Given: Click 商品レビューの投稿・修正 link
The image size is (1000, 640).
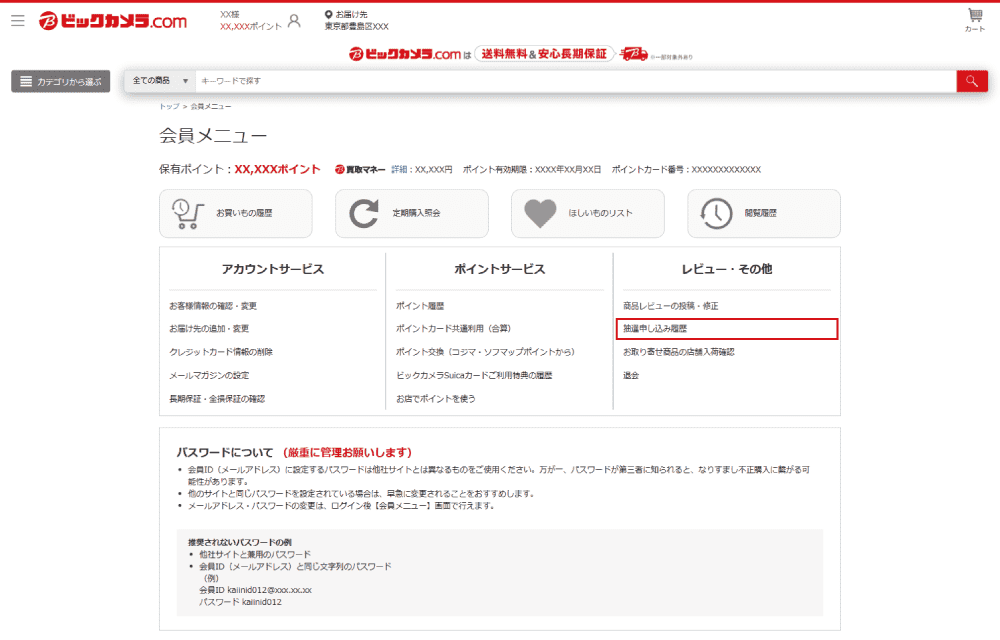Looking at the screenshot, I should pyautogui.click(x=670, y=306).
